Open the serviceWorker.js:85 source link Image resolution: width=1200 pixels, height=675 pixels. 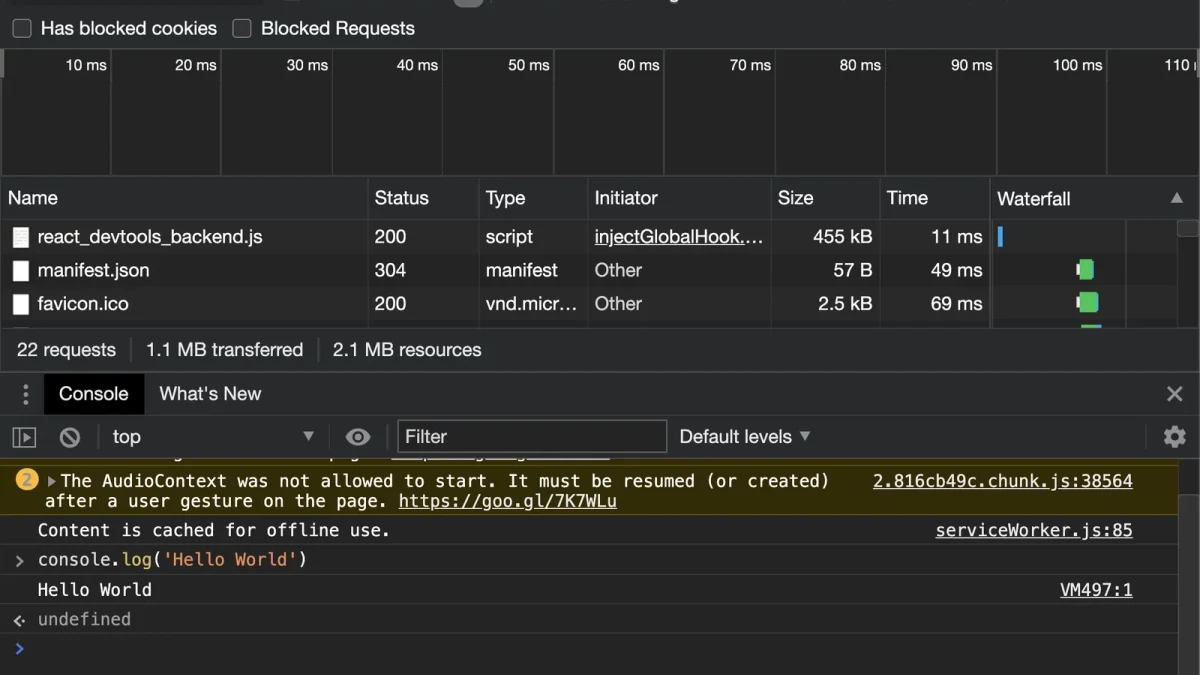click(1034, 531)
